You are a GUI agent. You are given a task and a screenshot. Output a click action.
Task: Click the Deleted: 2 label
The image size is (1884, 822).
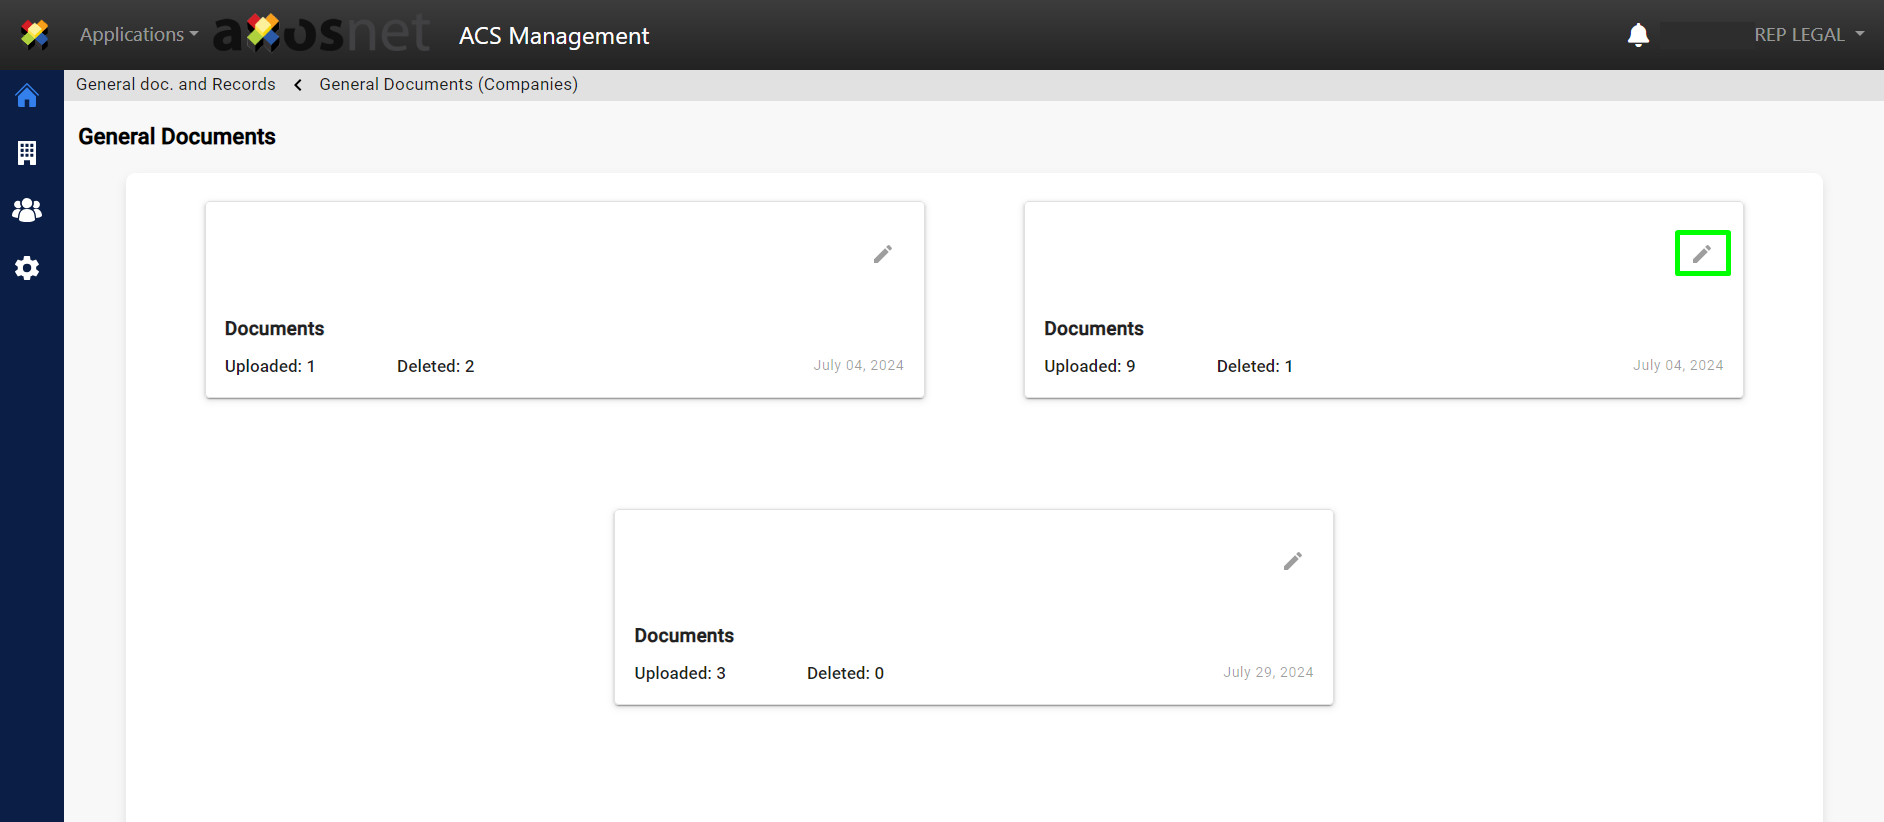coord(435,366)
